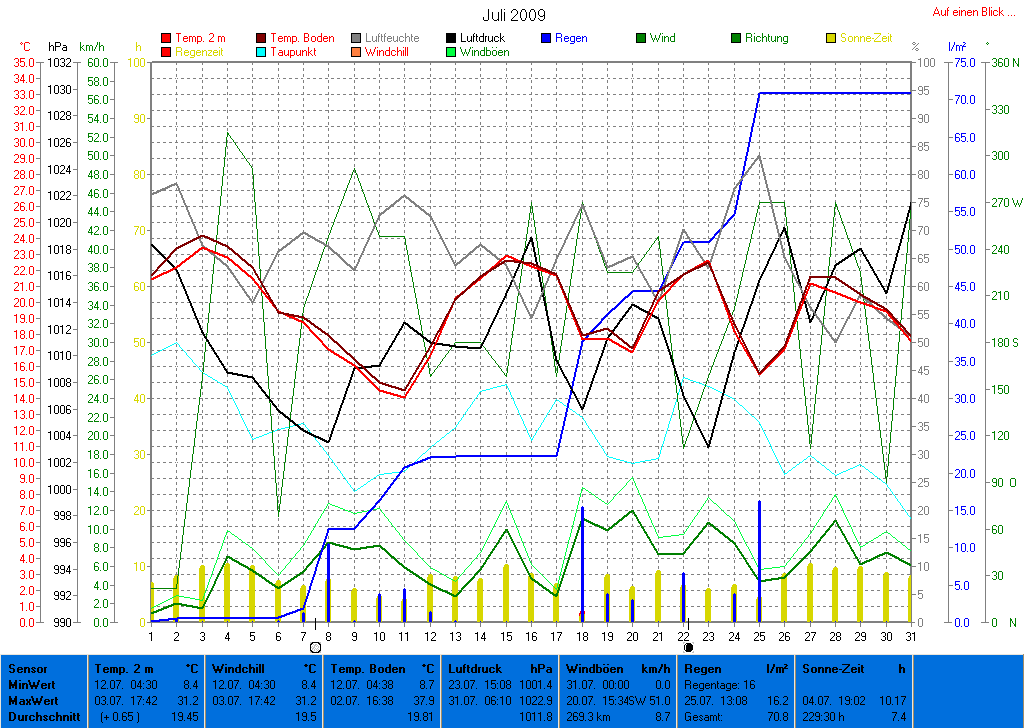Screen dimensions: 1024x728
Task: Click the orange Windchill legend square
Action: (x=357, y=51)
